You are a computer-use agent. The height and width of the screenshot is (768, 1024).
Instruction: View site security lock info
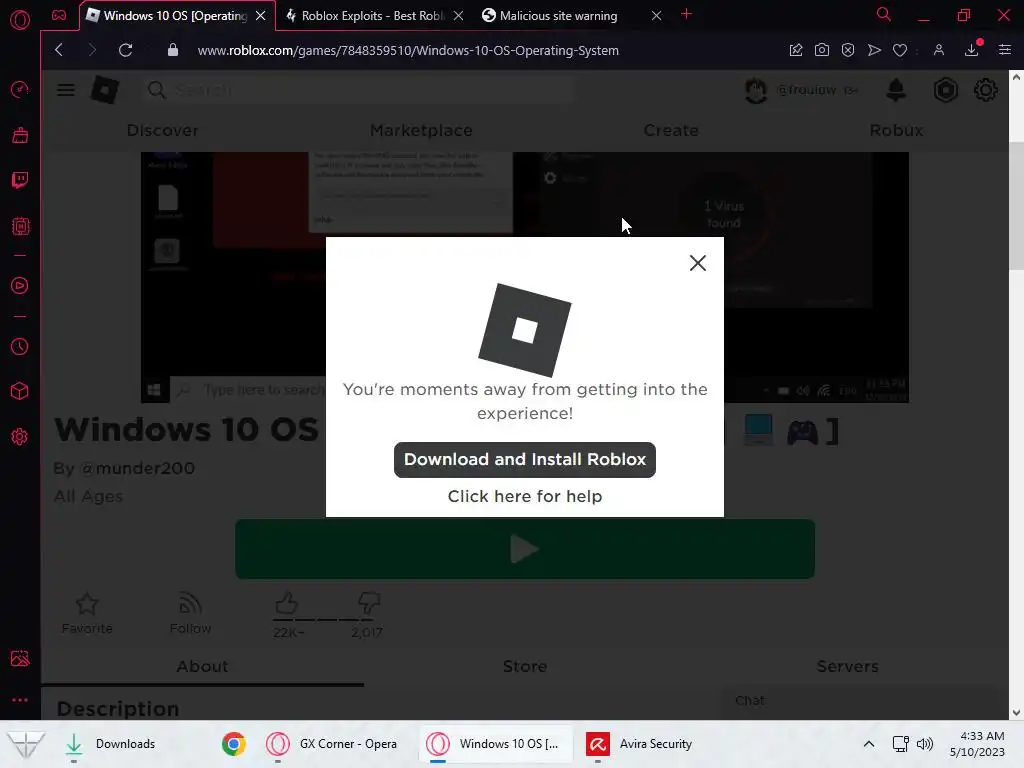[172, 50]
